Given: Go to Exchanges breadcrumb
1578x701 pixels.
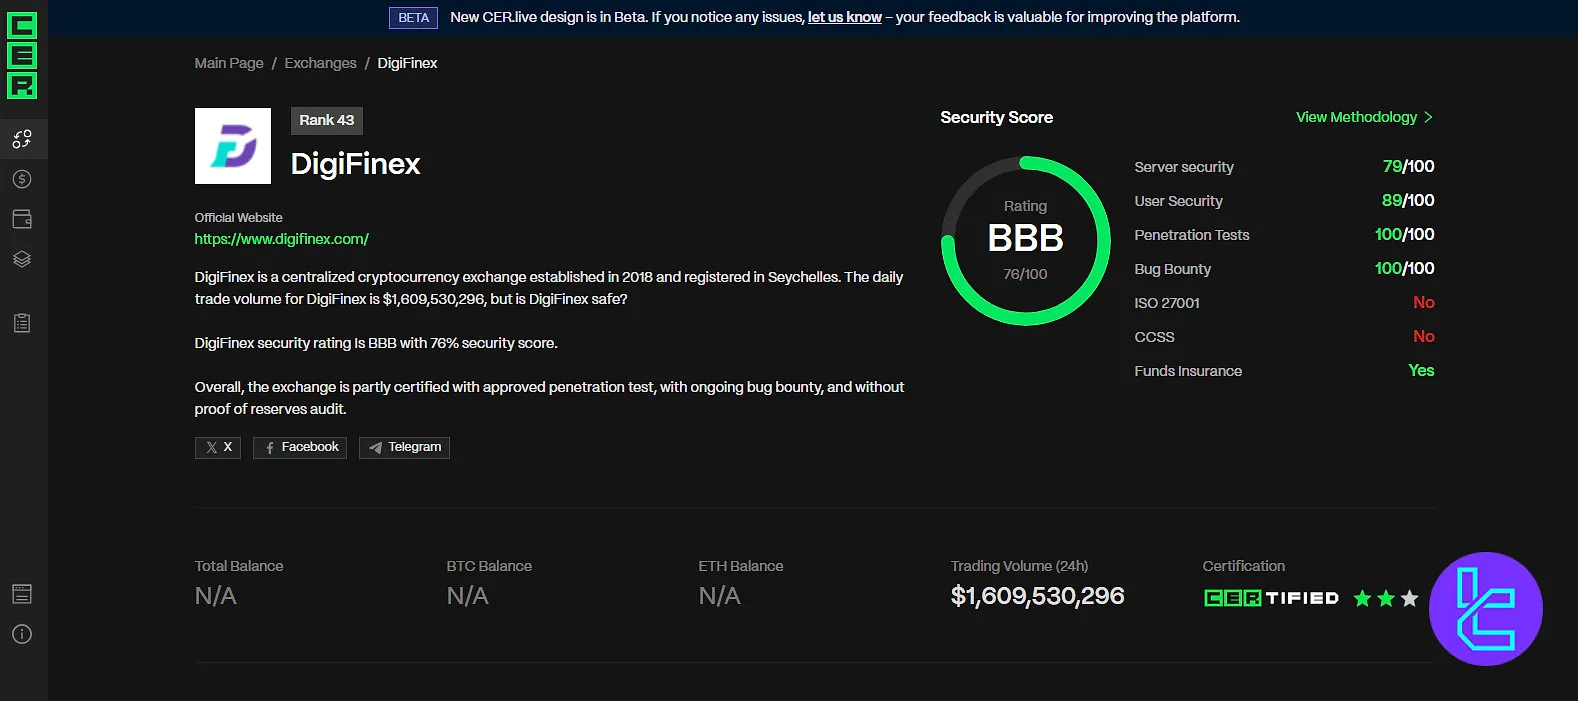Looking at the screenshot, I should coord(320,63).
